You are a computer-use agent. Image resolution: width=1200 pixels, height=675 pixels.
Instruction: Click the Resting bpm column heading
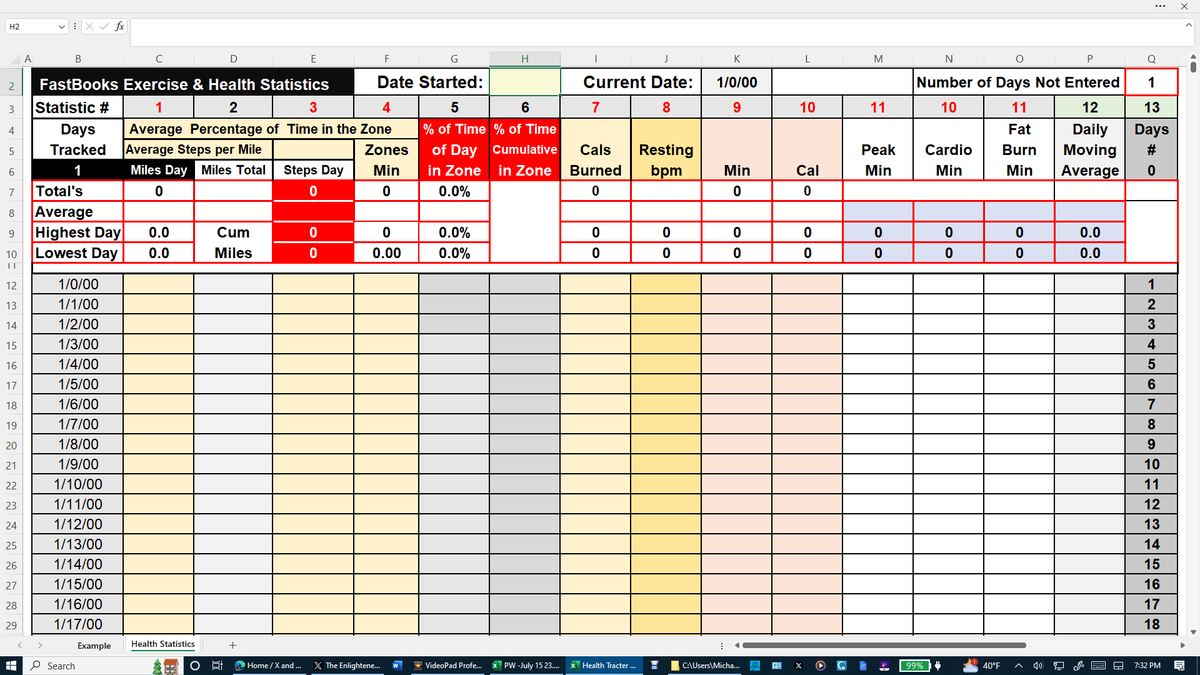tap(666, 160)
